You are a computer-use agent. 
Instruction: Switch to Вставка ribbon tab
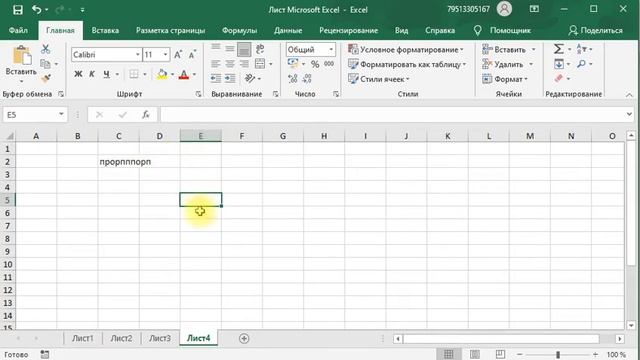[x=105, y=31]
